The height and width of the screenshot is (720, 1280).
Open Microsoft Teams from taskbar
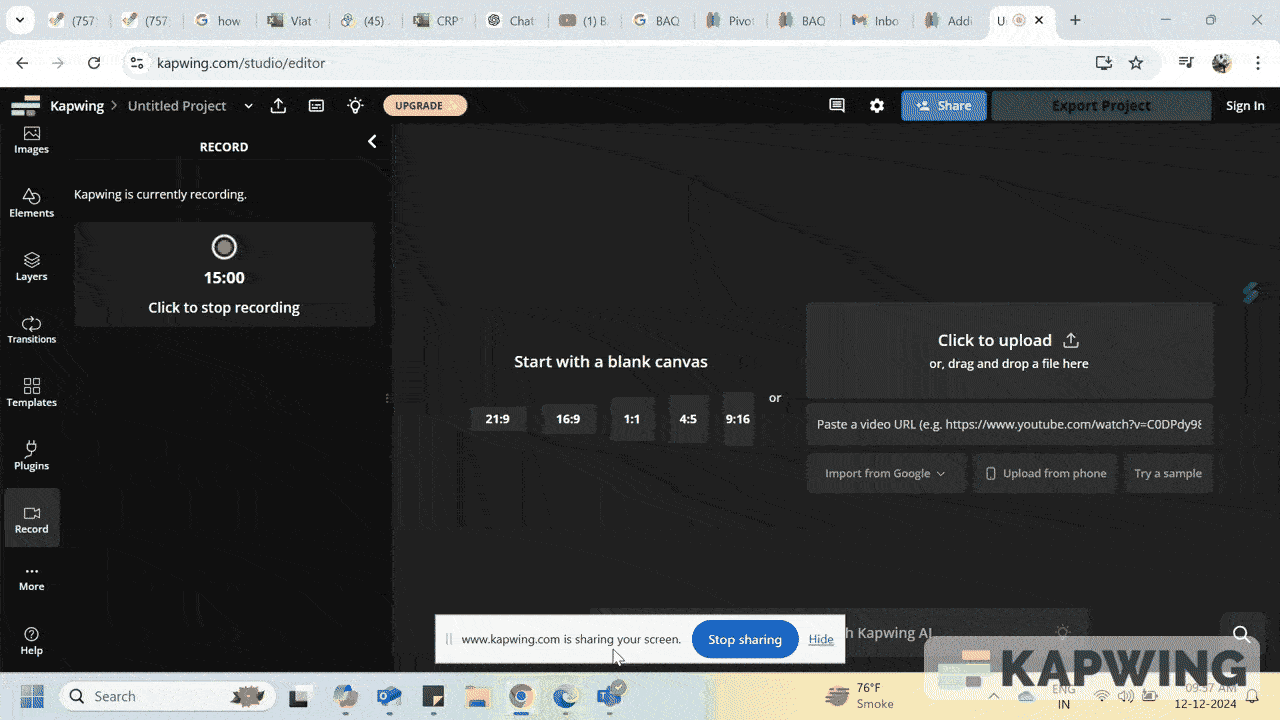609,696
